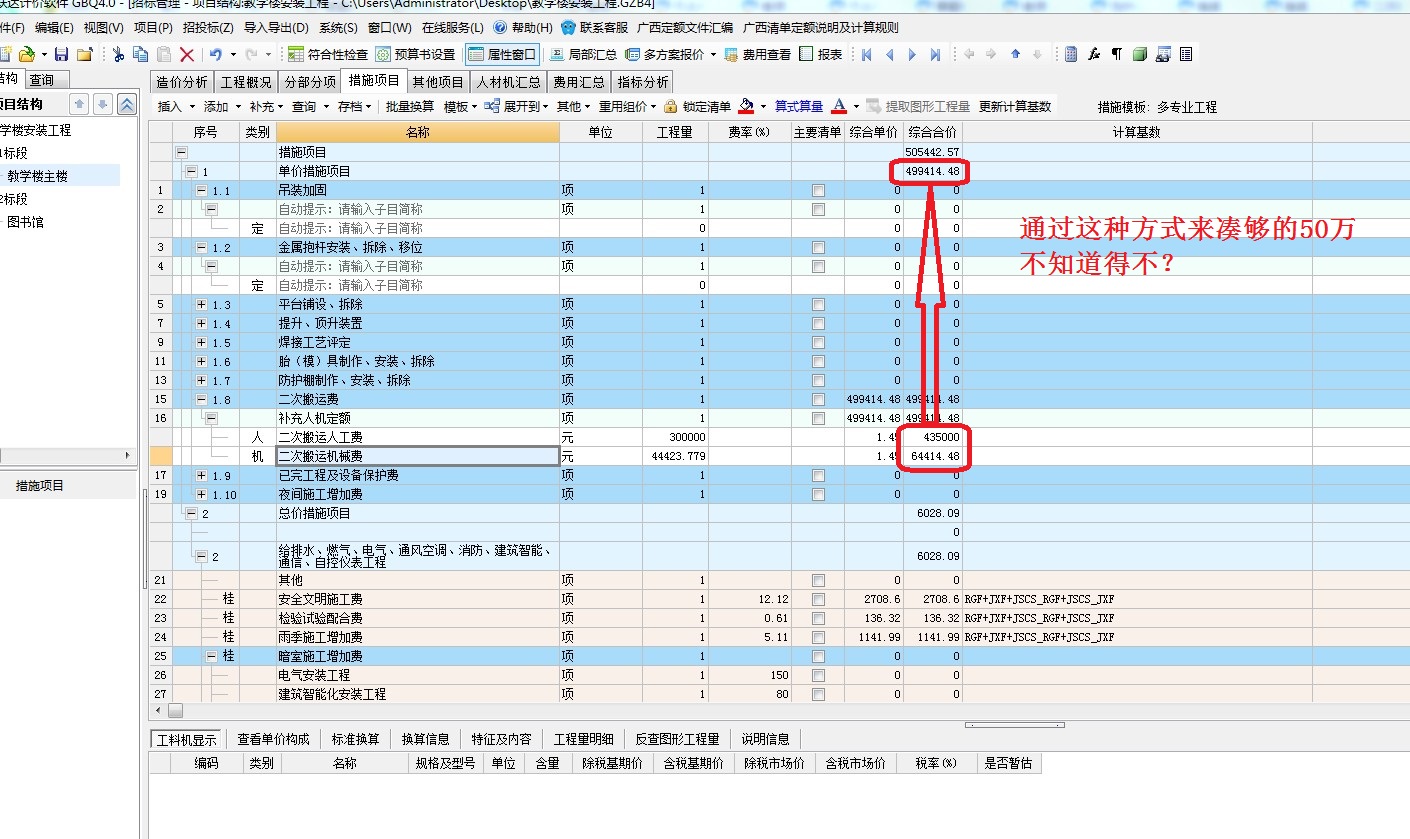Run 符合性检查 compliance check

327,54
